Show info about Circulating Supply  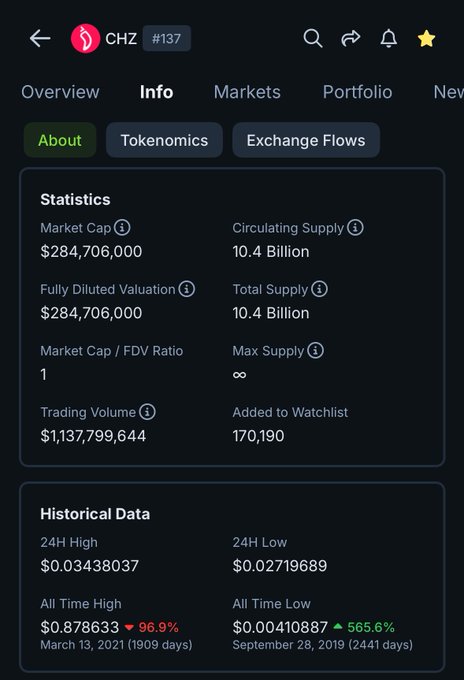(x=355, y=227)
